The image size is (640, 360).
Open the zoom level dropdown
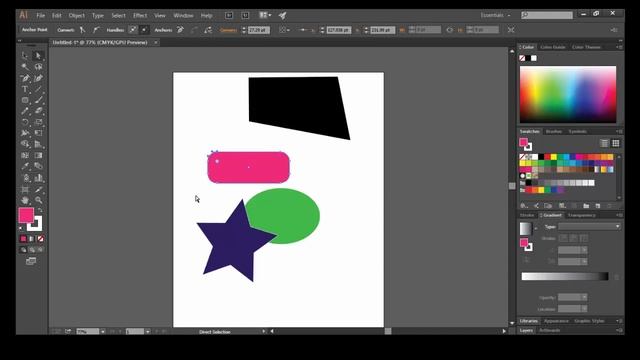coord(103,331)
